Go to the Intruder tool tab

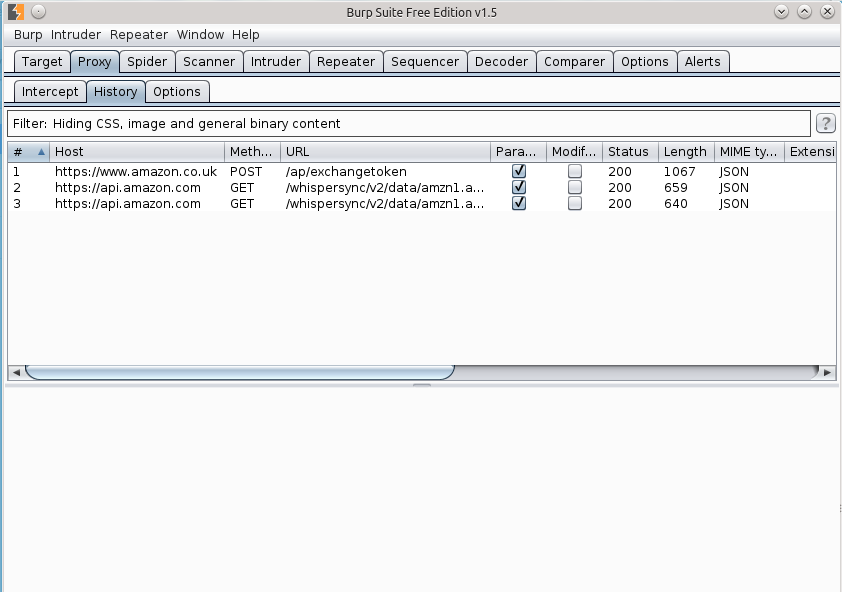(x=276, y=62)
